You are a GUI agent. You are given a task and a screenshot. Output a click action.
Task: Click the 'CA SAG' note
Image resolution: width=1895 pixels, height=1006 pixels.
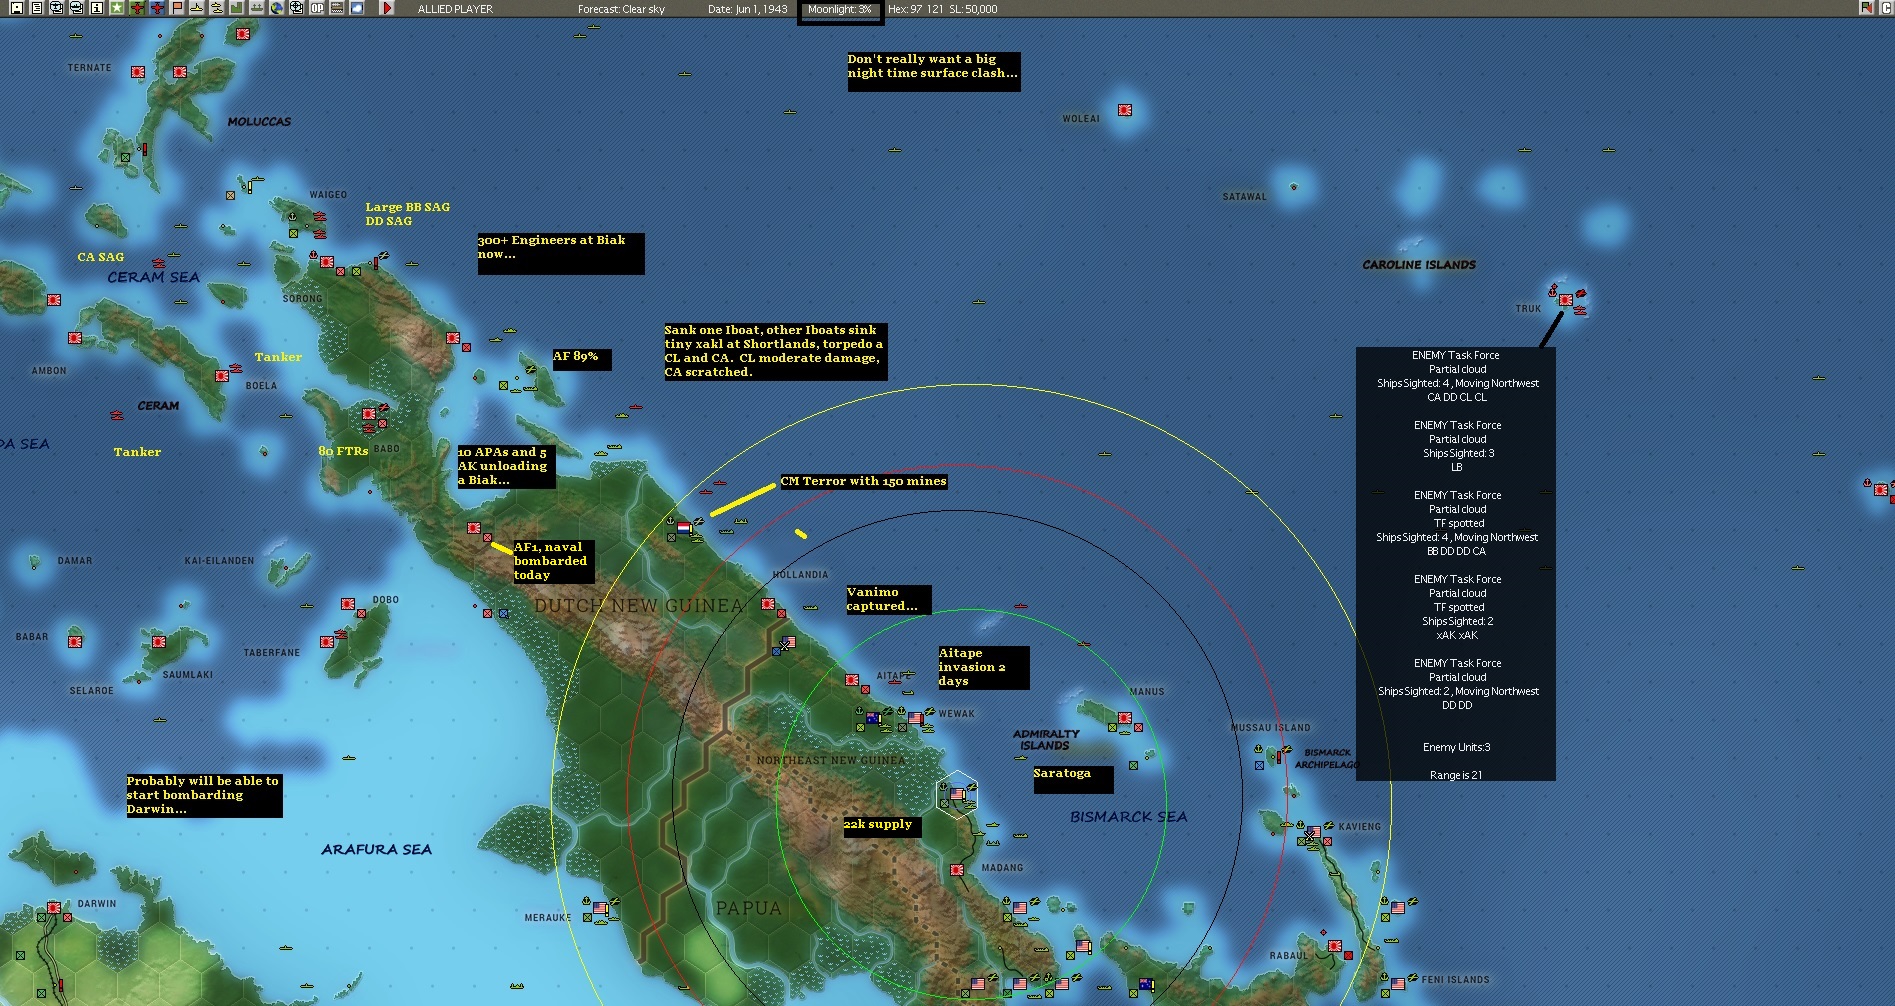pos(101,257)
